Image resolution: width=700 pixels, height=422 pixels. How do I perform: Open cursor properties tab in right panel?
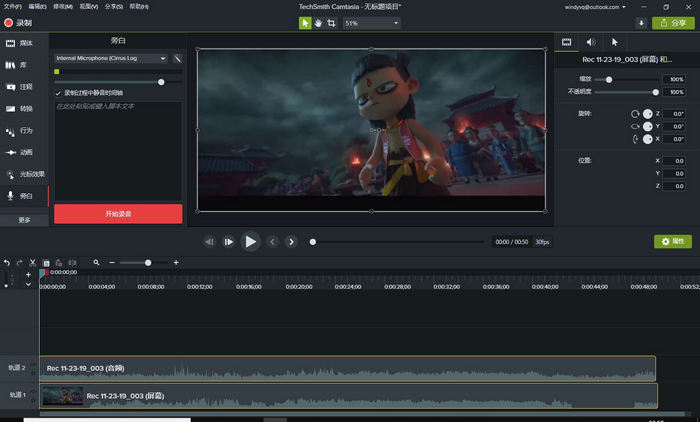615,42
